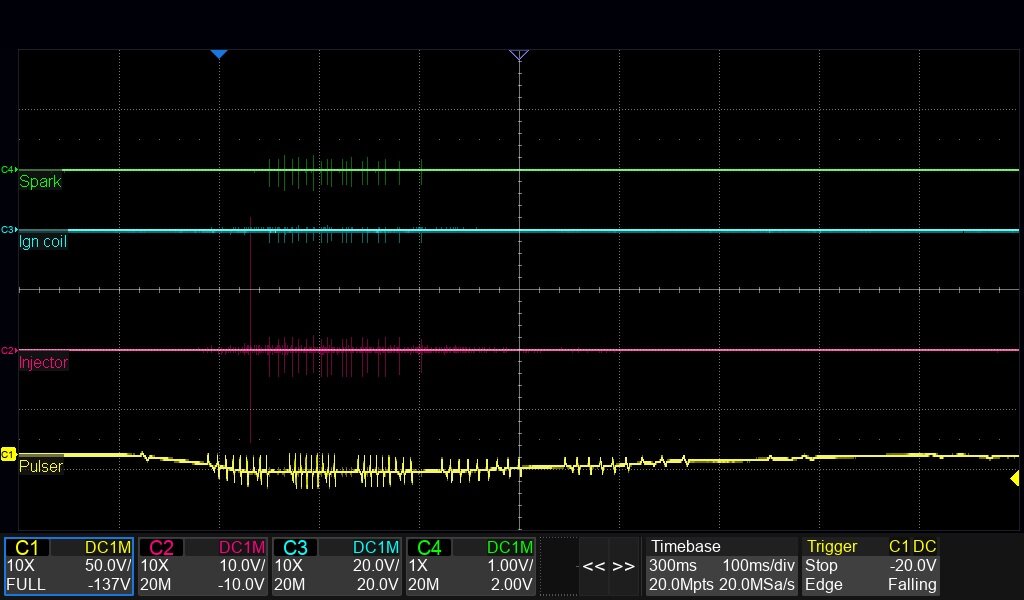
Task: Open the C4 channel descriptor box
Action: click(x=471, y=566)
